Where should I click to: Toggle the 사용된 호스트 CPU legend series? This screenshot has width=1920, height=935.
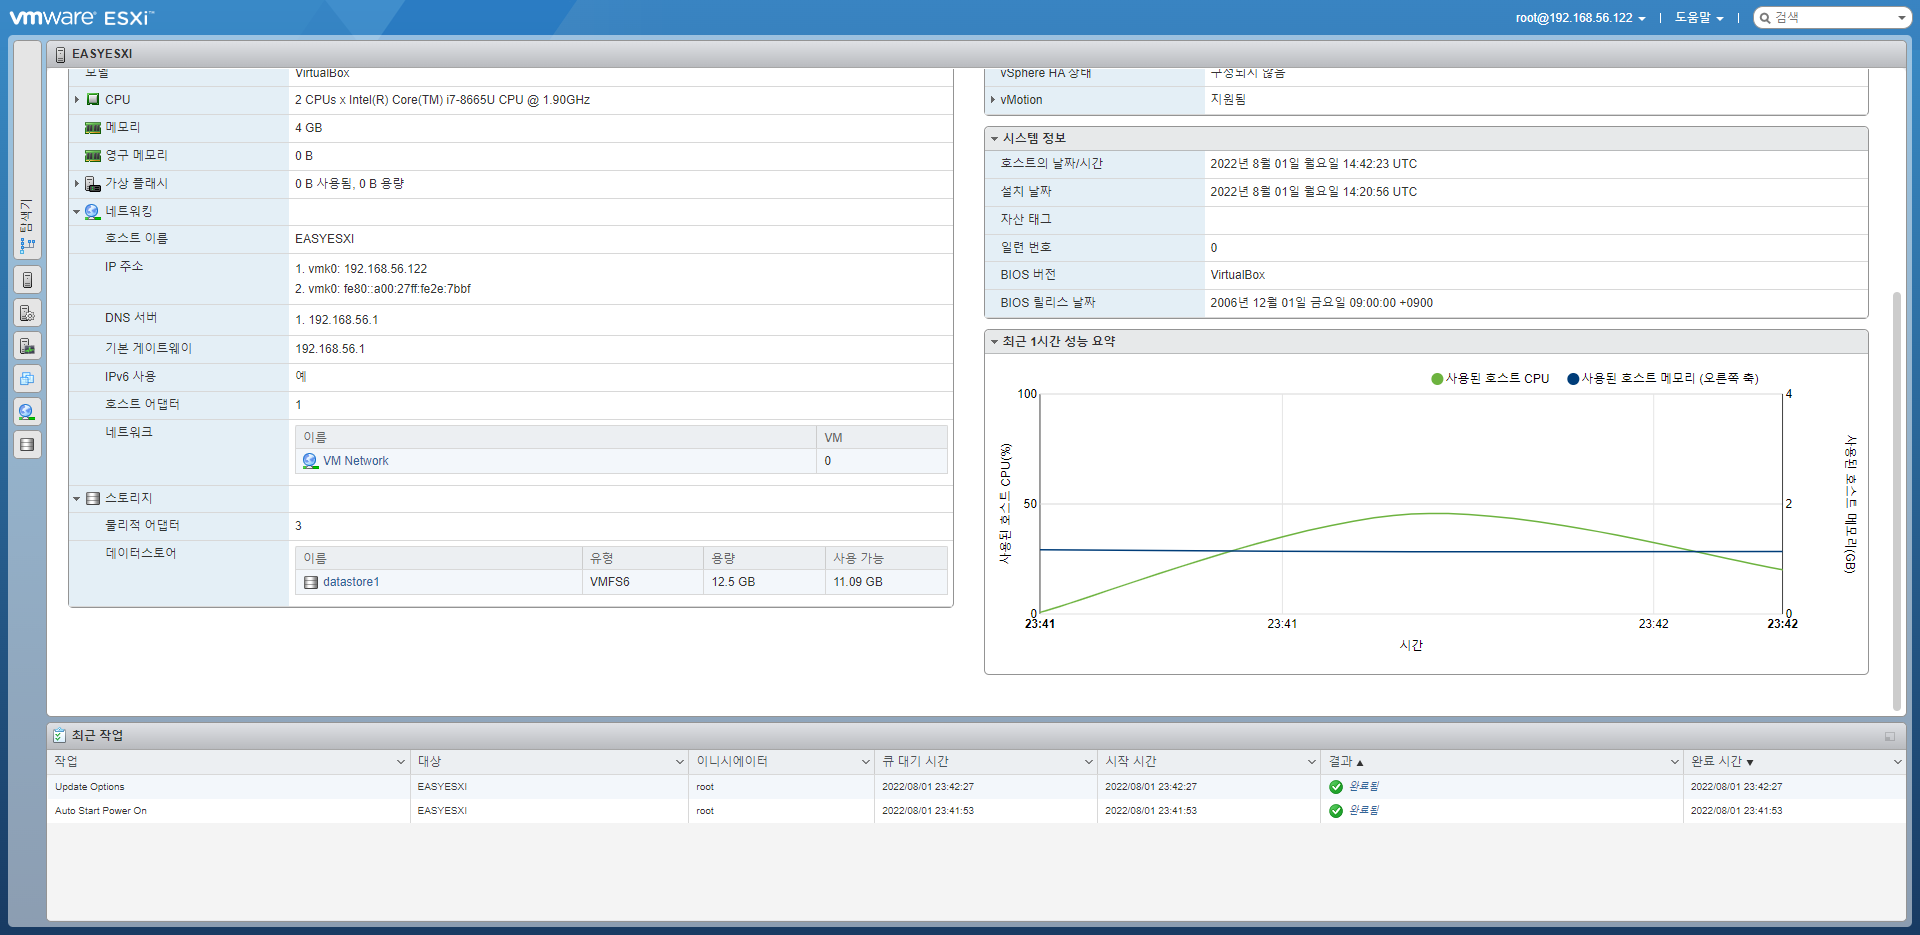1490,379
